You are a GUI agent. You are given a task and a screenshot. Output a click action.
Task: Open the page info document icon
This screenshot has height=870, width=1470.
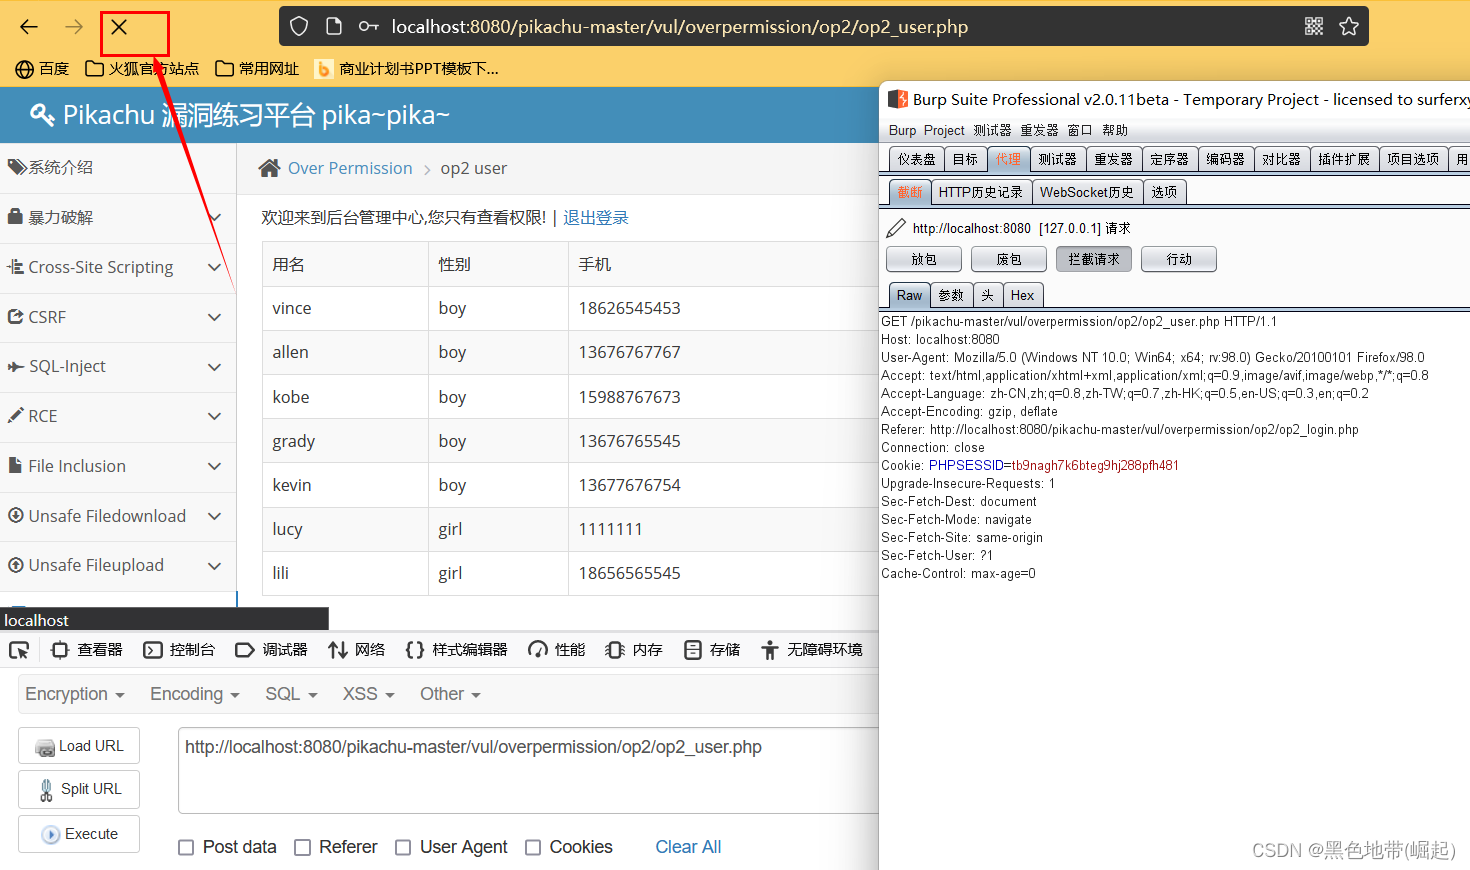pos(334,27)
